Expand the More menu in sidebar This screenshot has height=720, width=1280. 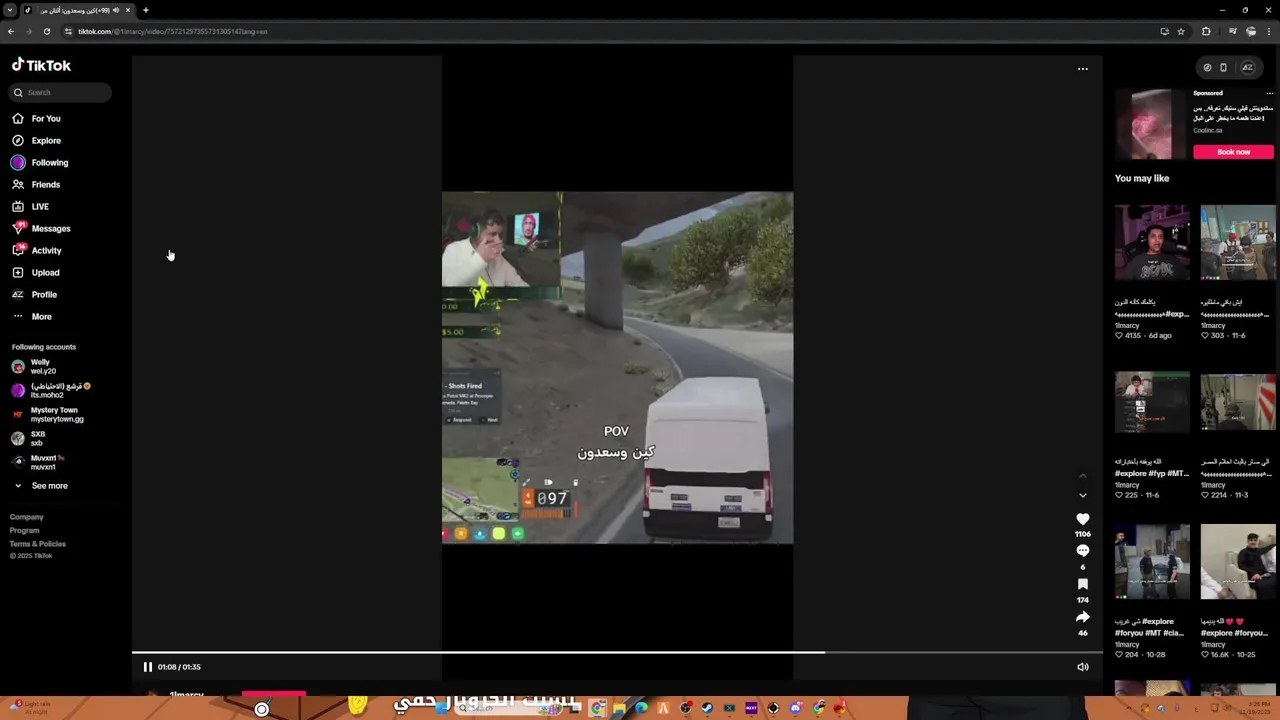pyautogui.click(x=41, y=317)
